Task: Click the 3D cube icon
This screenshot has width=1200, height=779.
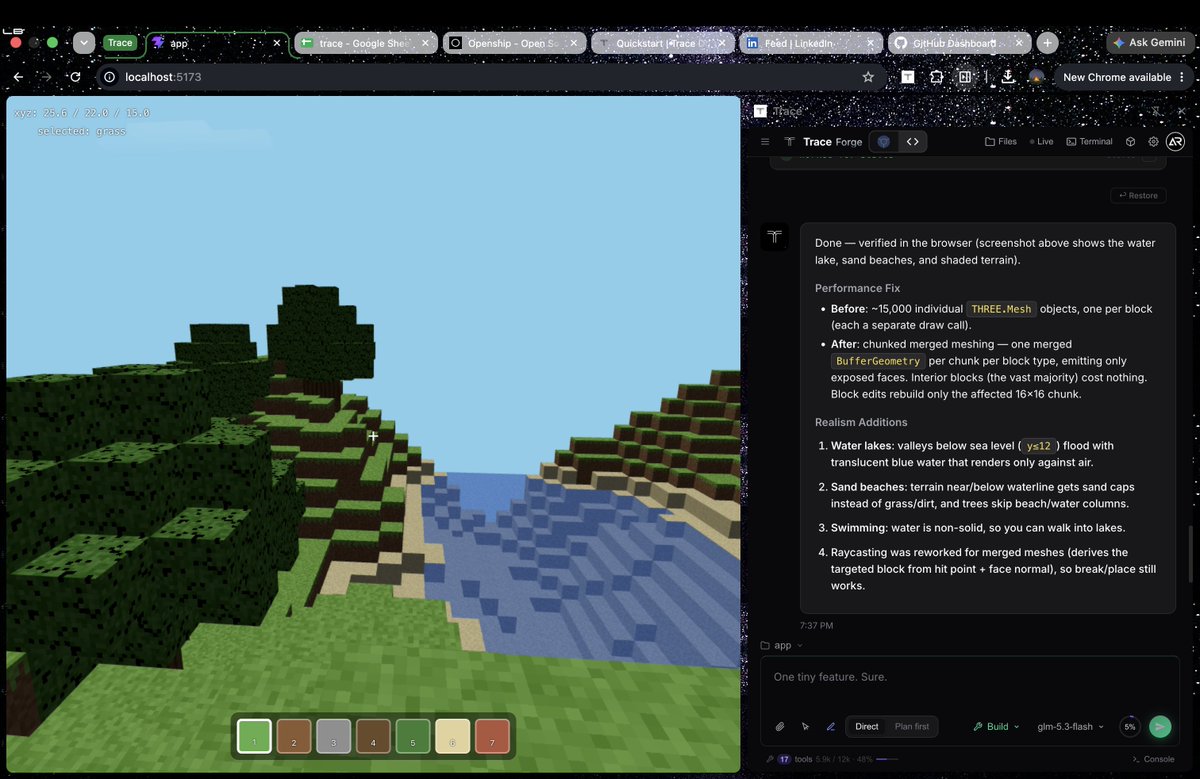Action: (x=1130, y=142)
